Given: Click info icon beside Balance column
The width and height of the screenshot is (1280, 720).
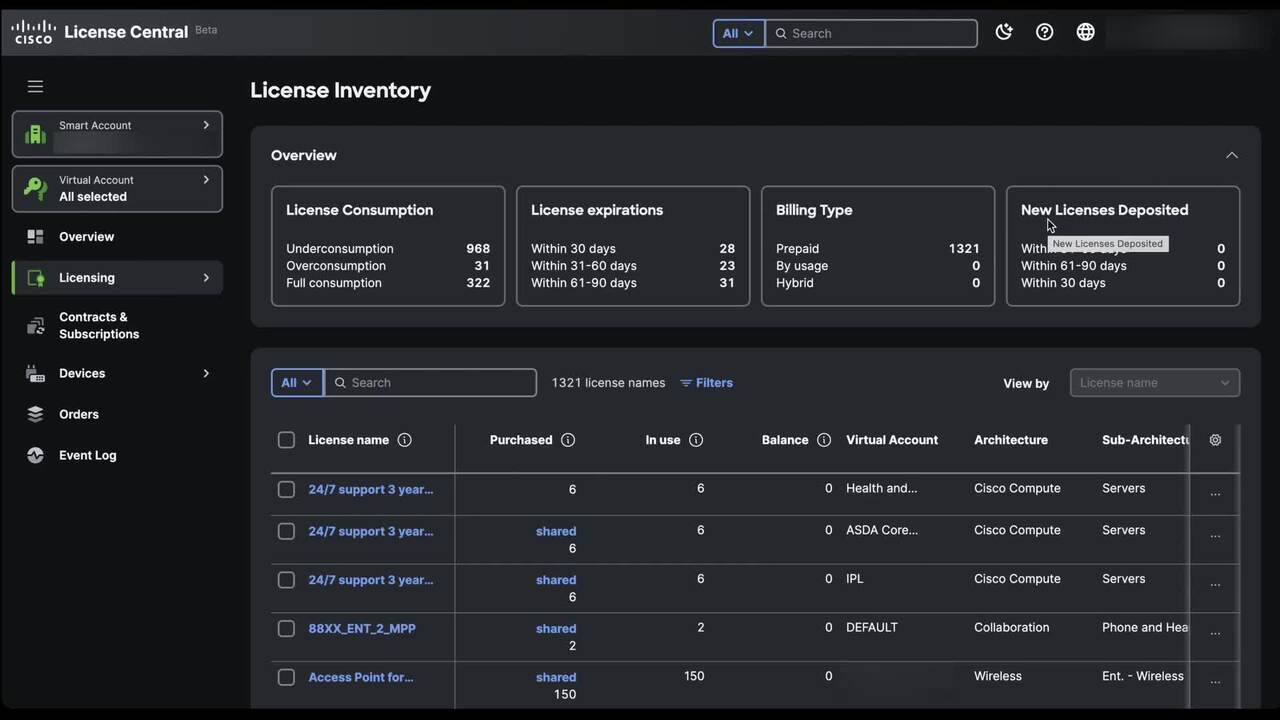Looking at the screenshot, I should tap(824, 440).
